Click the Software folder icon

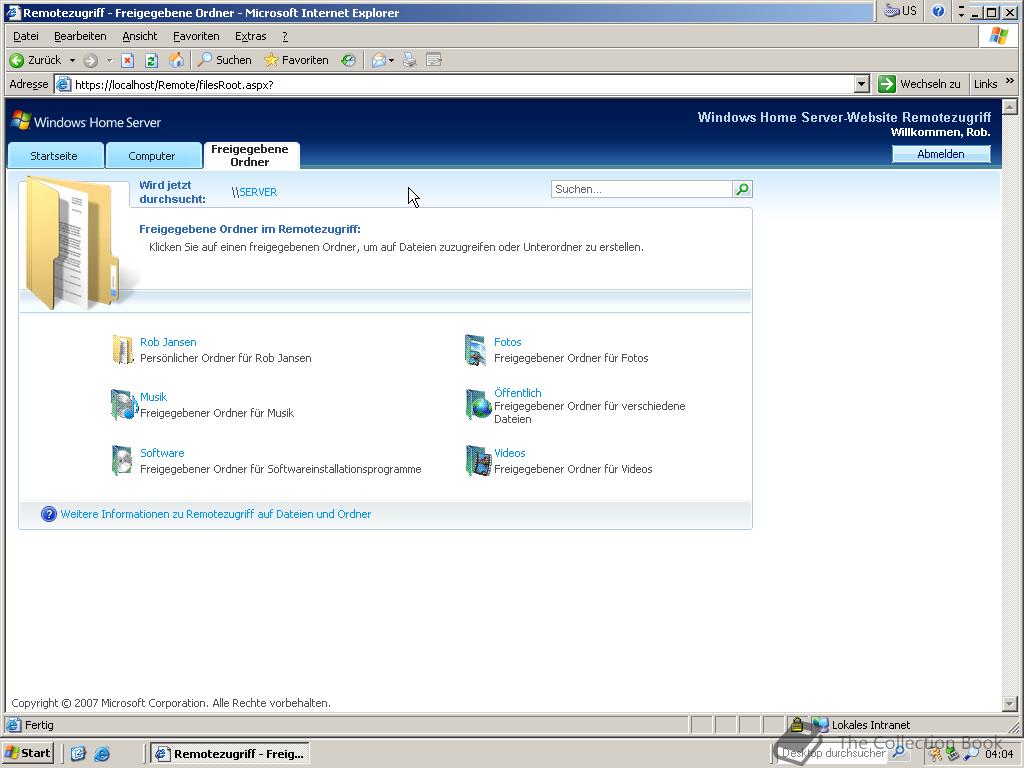[x=122, y=460]
